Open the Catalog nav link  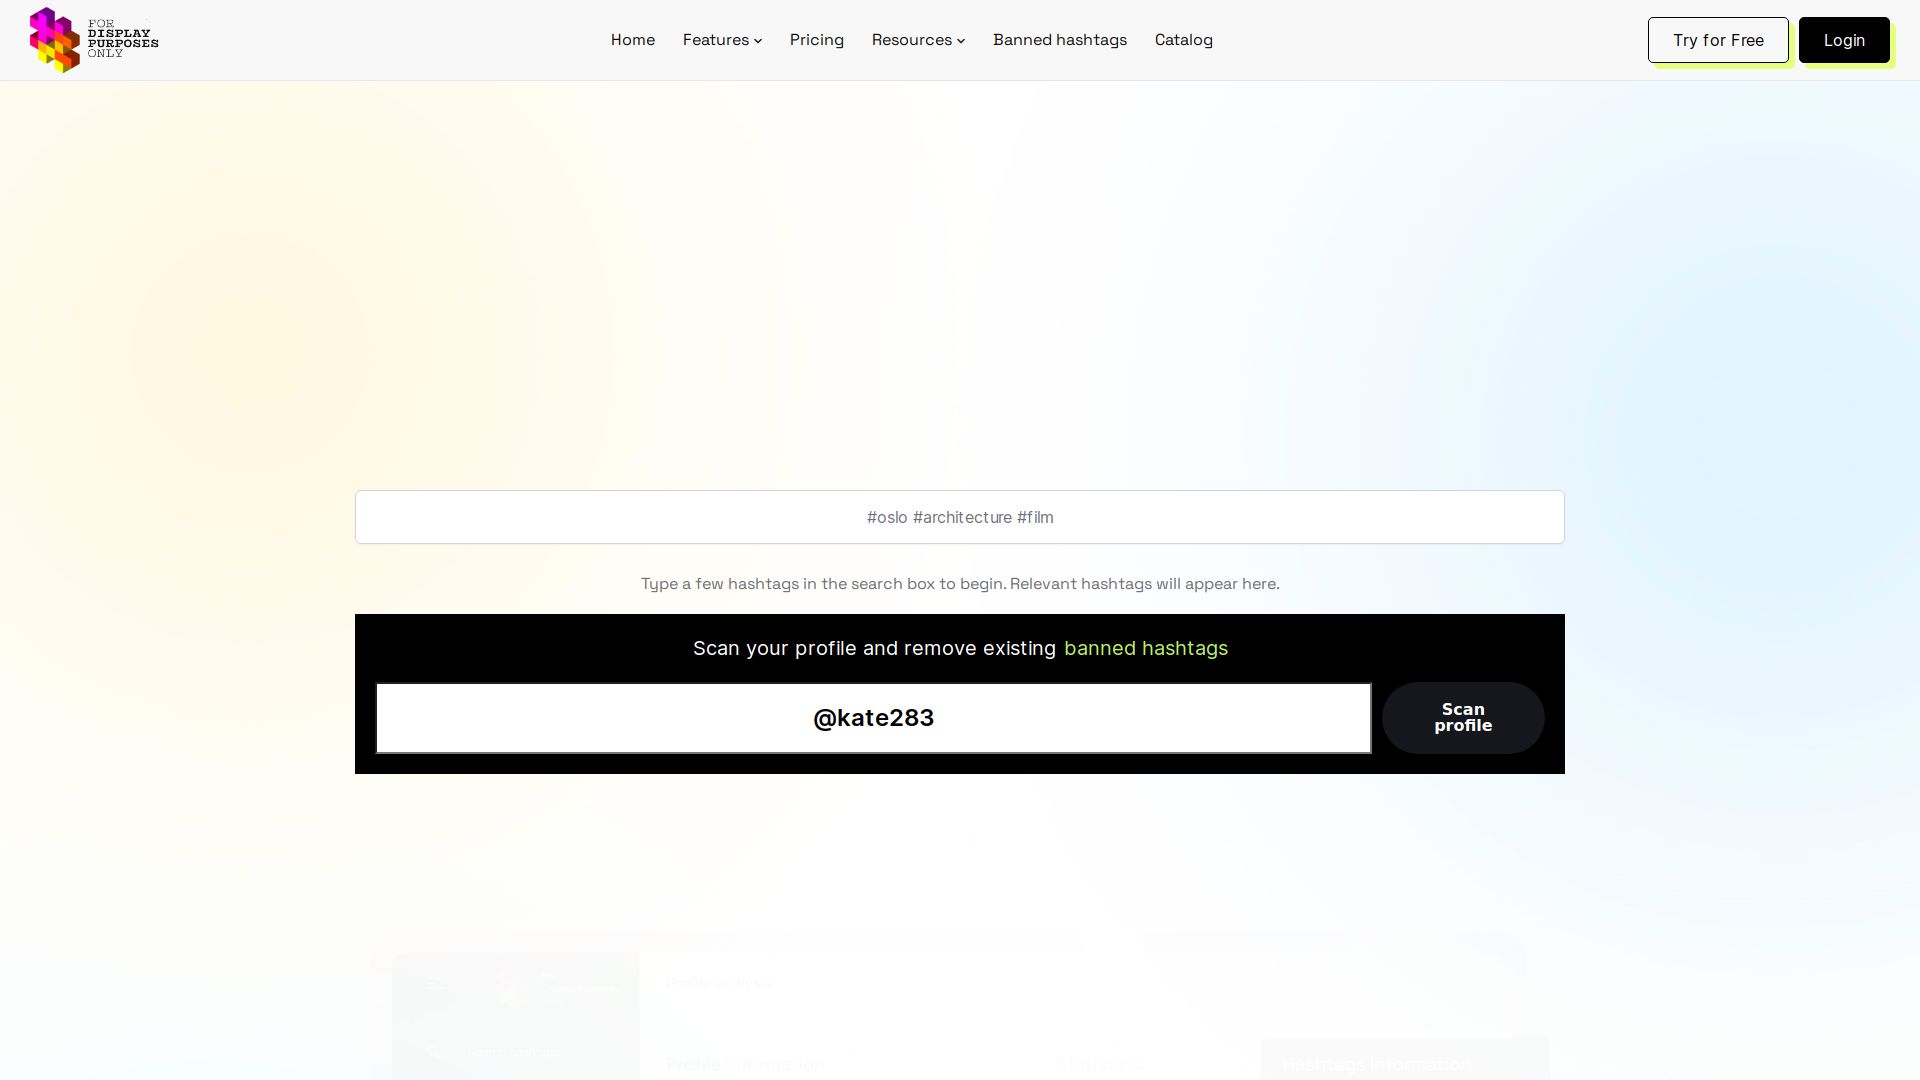[1183, 40]
